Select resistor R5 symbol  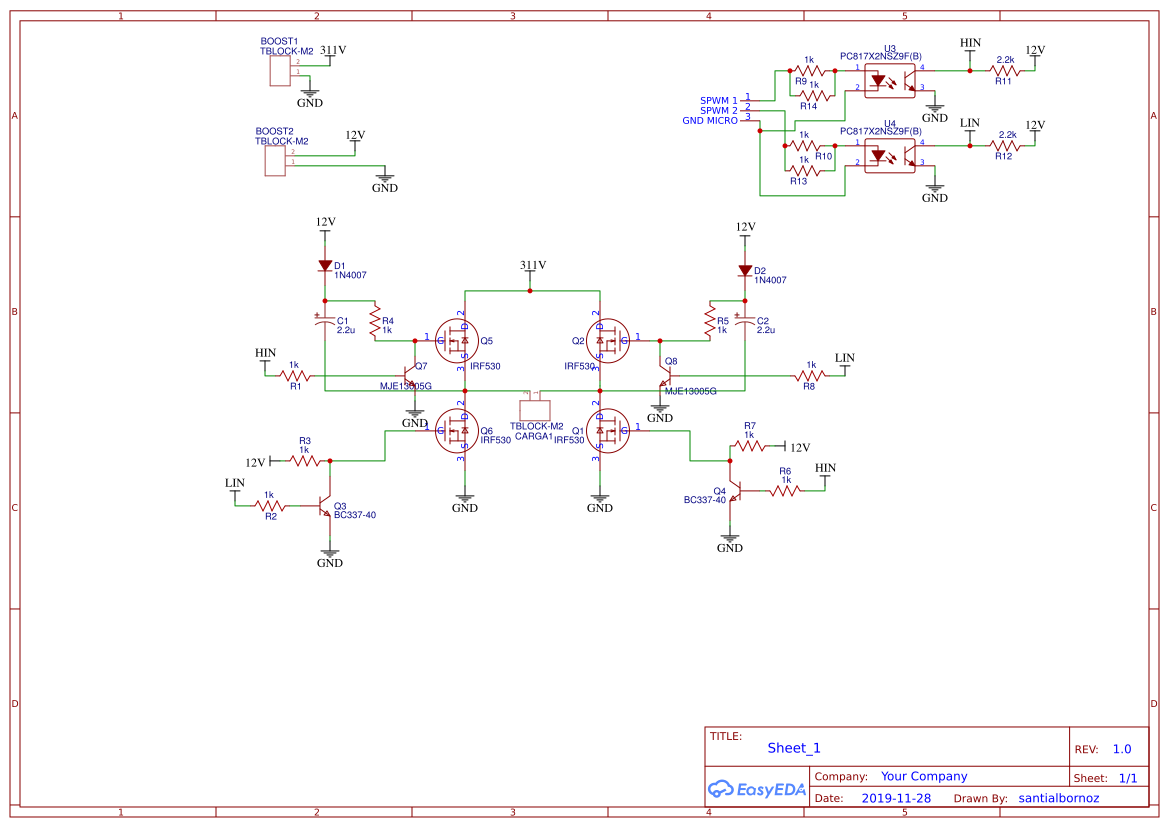710,321
